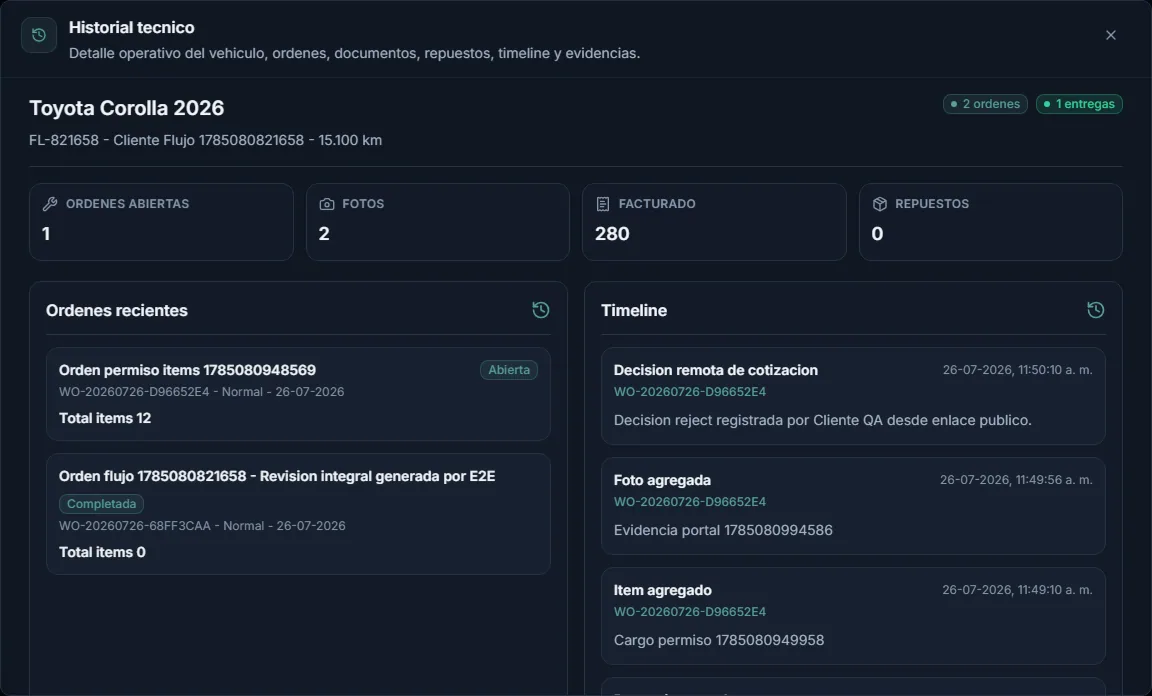Click the Historial tecnico subtitle: Detalle operativo del vehiculo
The width and height of the screenshot is (1152, 696).
(x=354, y=54)
